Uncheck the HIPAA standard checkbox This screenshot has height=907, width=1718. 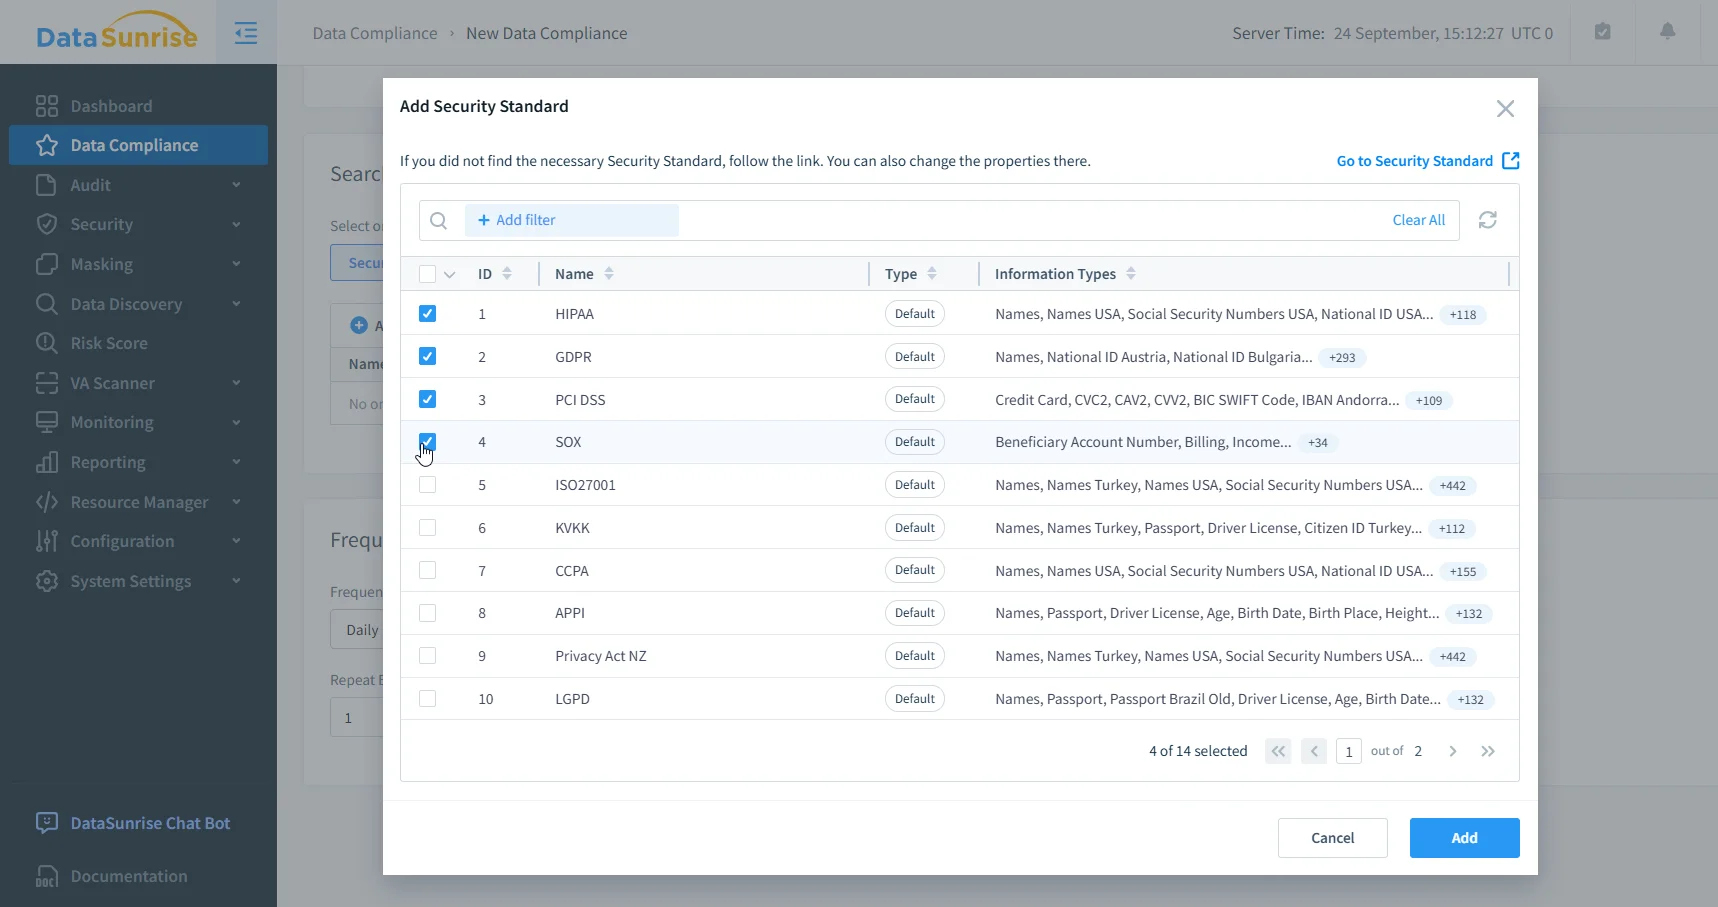(428, 313)
